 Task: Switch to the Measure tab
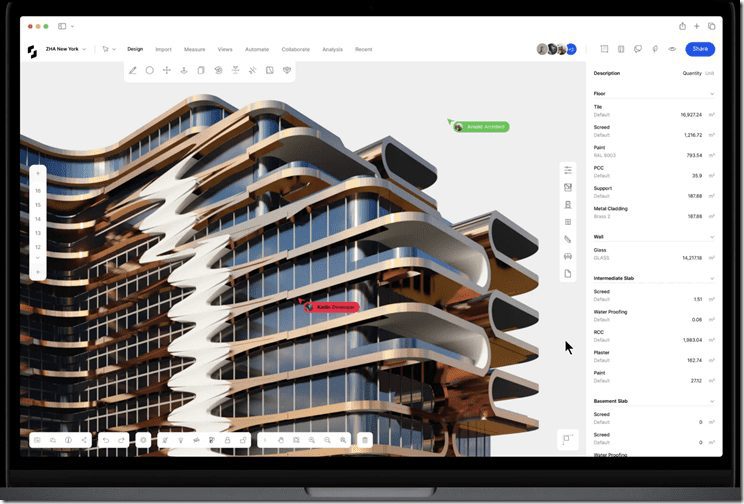[x=194, y=49]
